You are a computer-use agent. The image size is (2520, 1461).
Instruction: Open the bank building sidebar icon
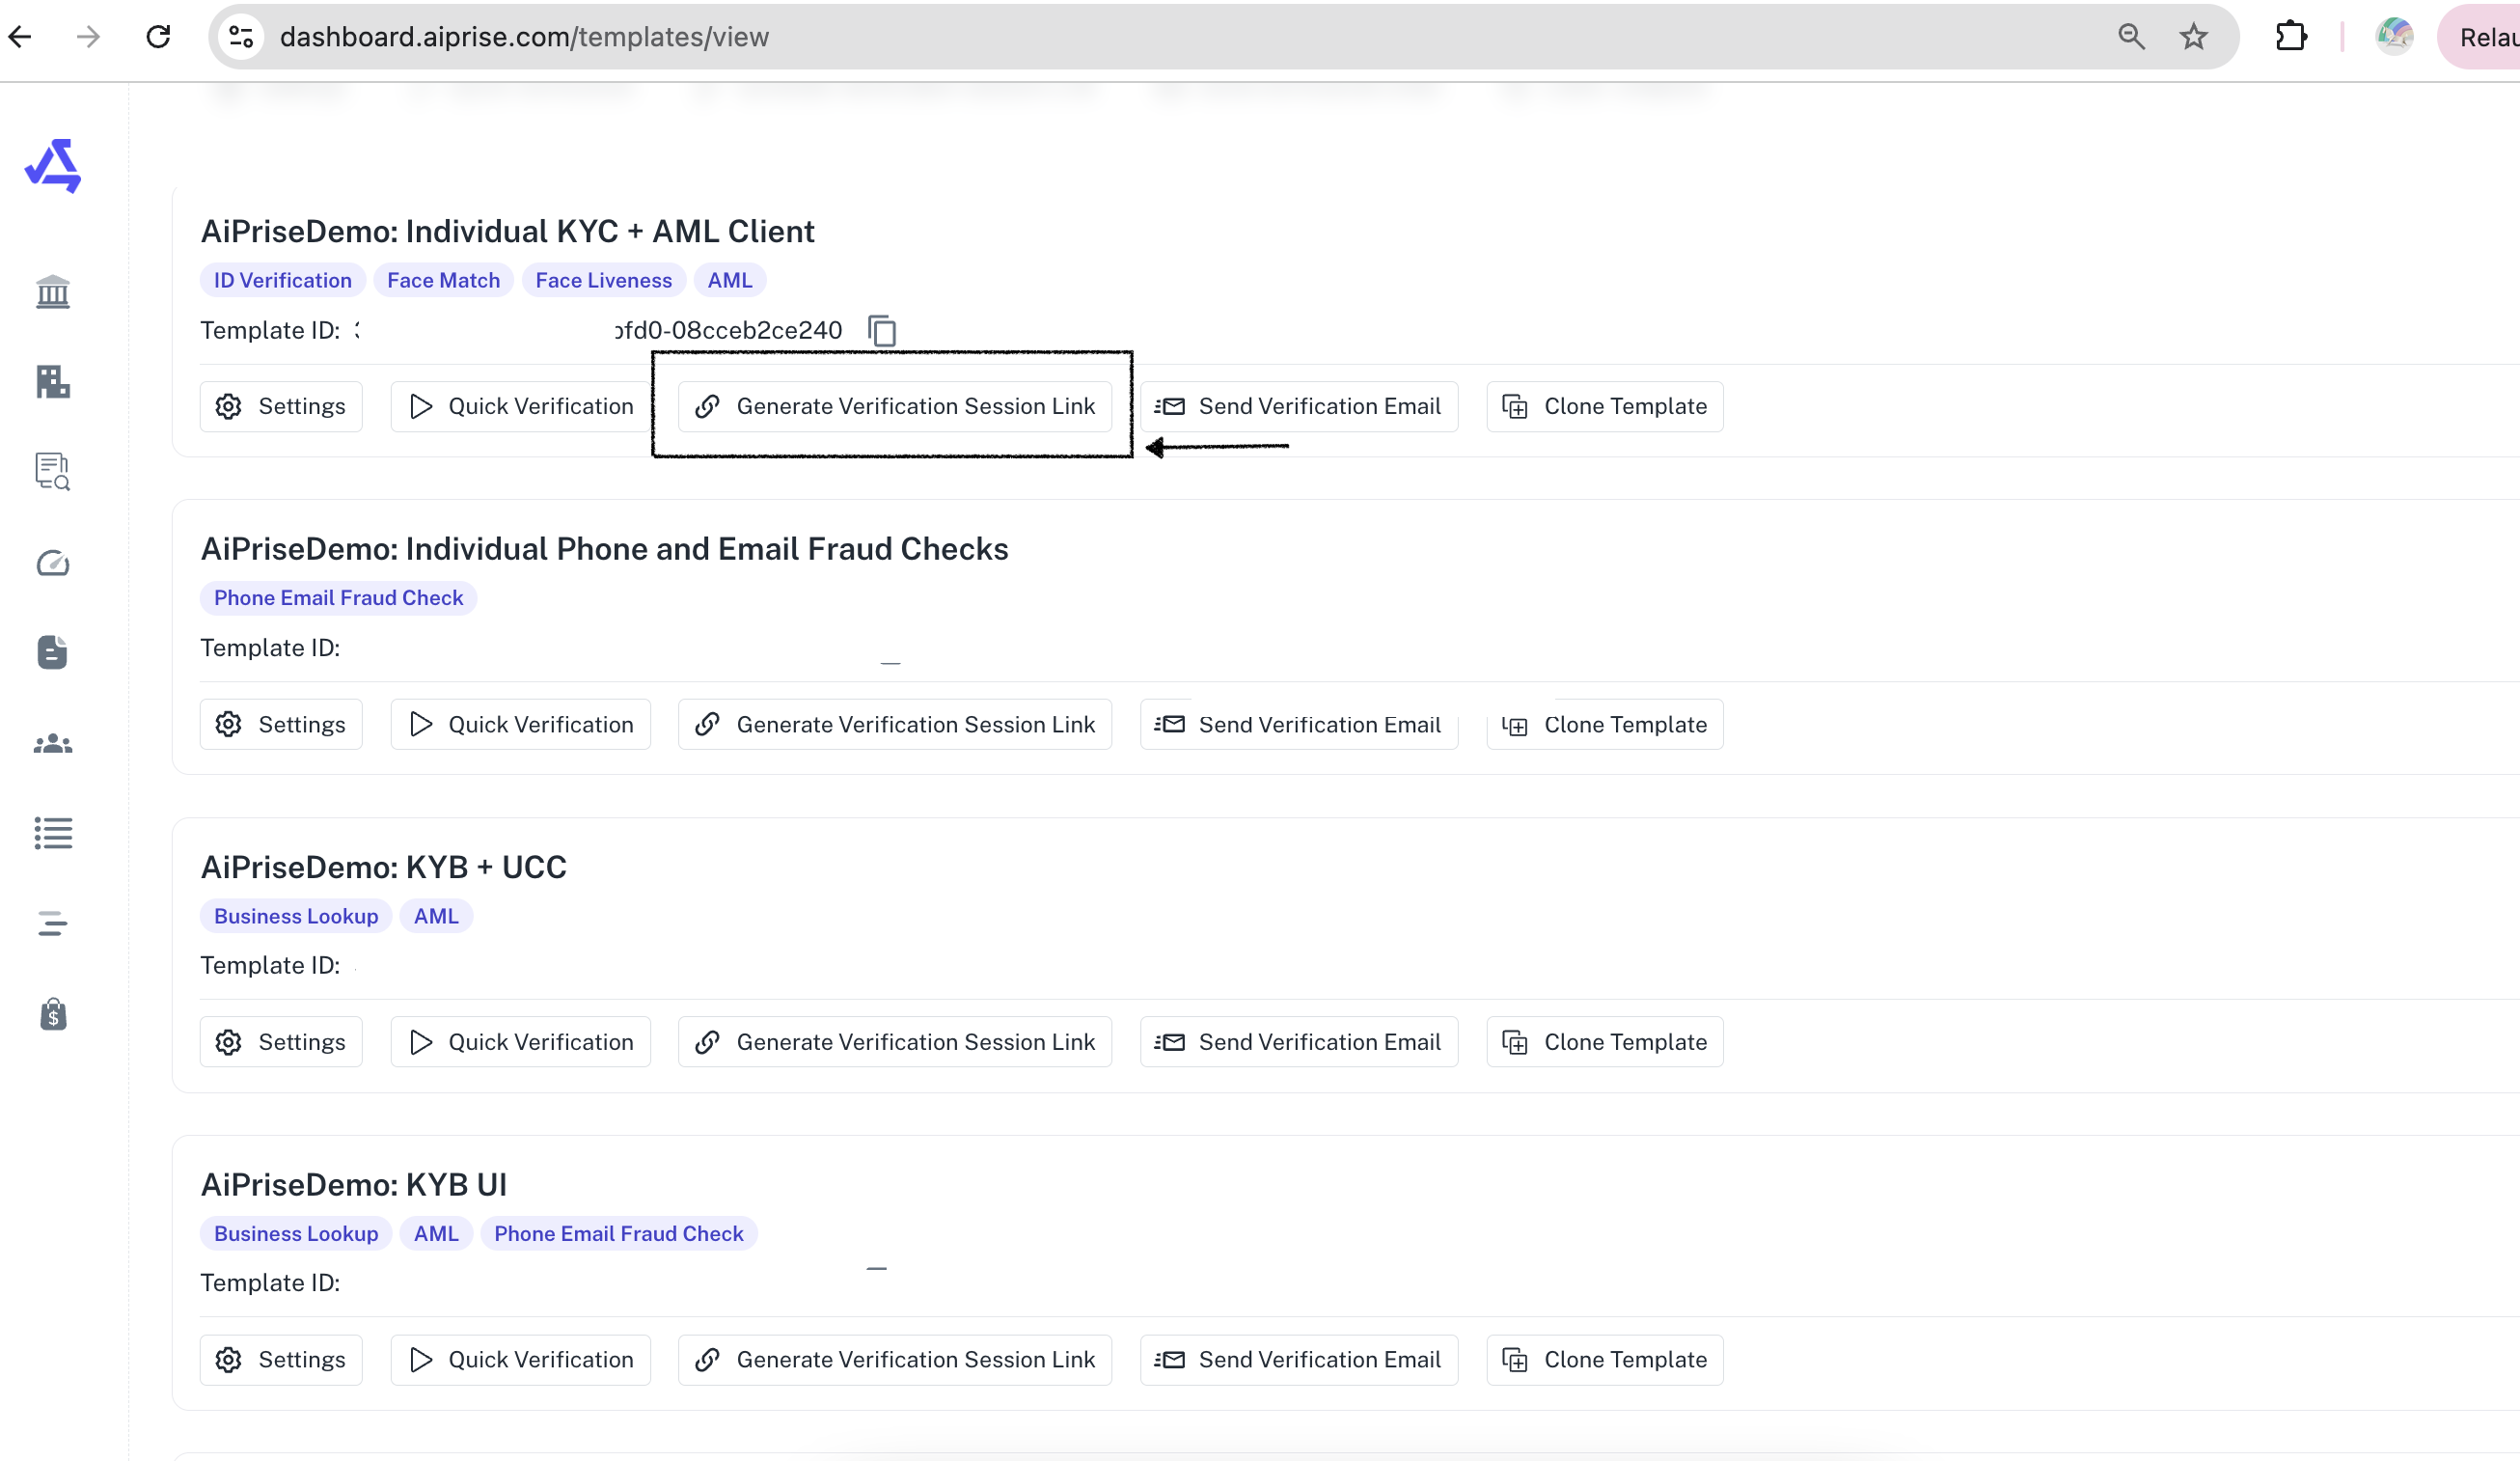53,292
